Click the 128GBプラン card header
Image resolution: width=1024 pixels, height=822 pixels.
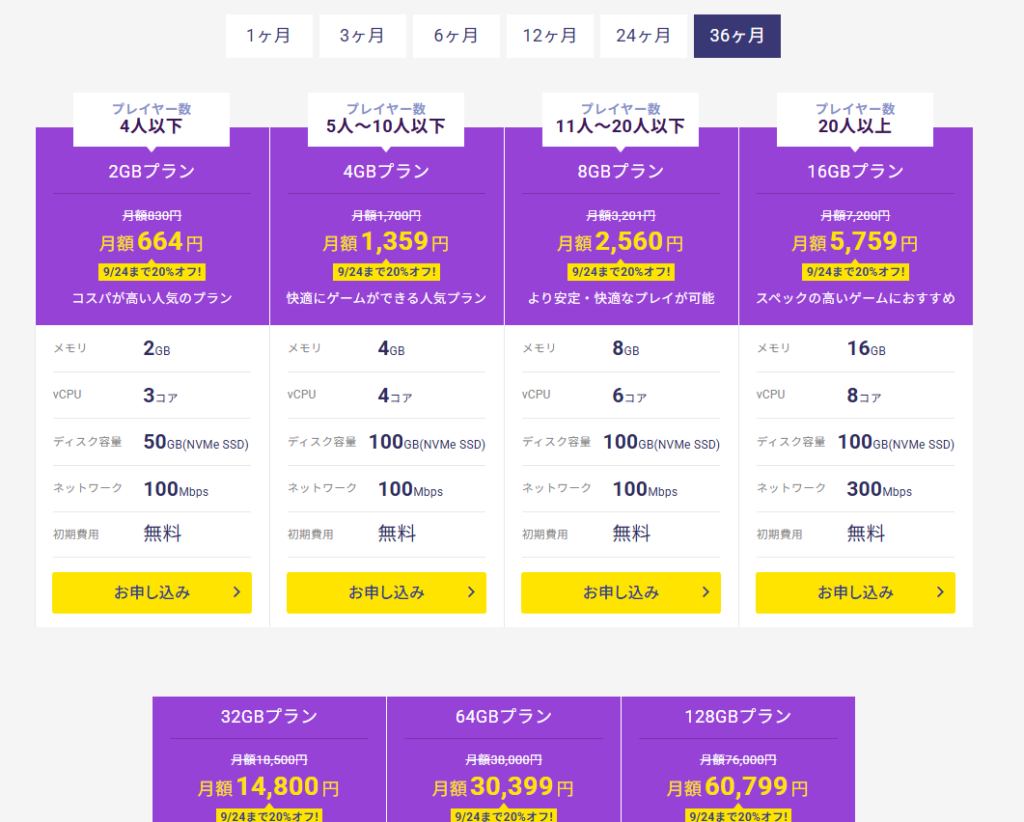point(738,716)
